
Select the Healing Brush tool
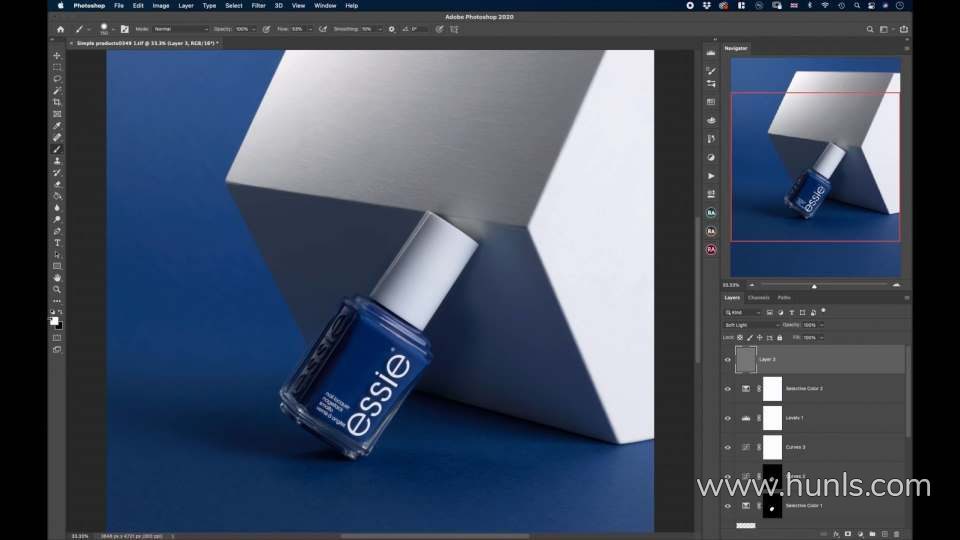coord(57,137)
